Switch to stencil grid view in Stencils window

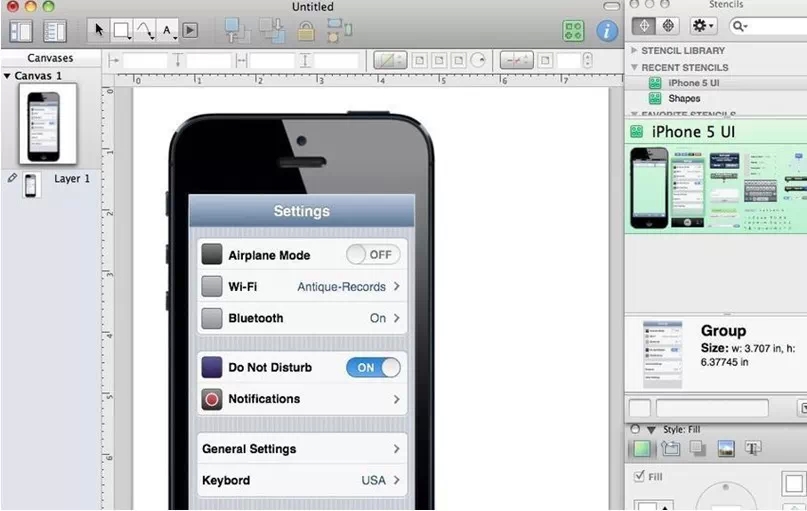(644, 25)
